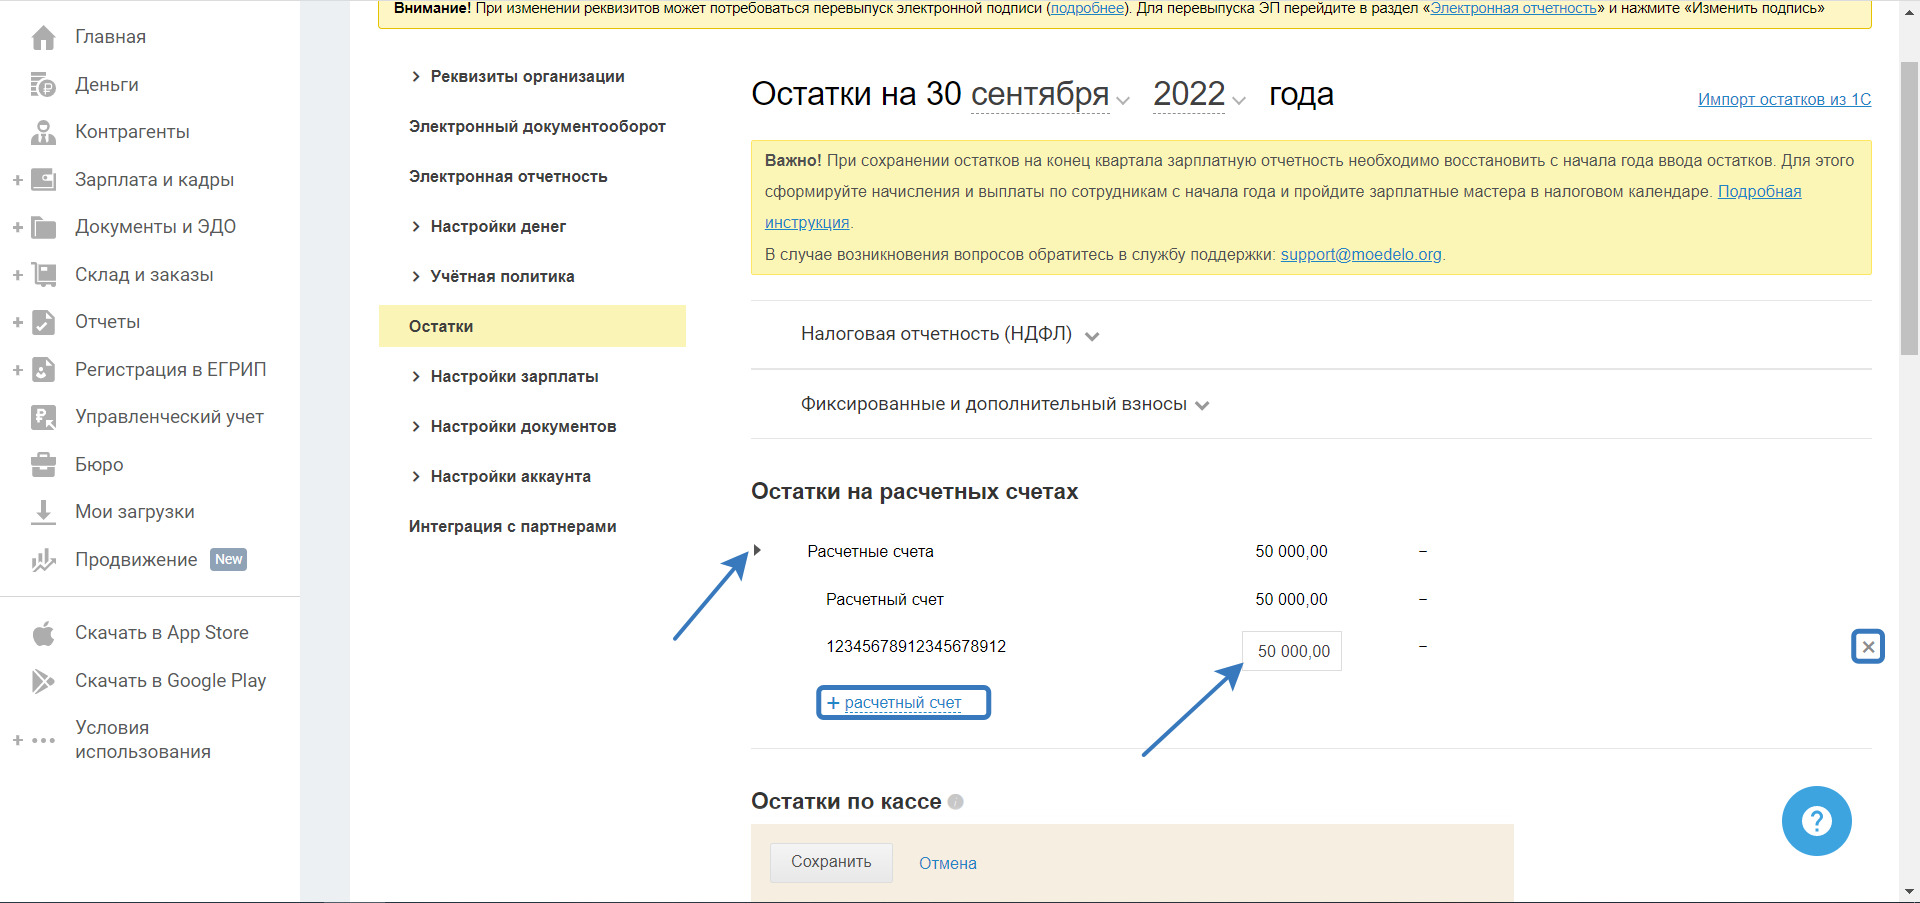Screen dimensions: 1920x903
Task: Open the year dropdown showing 2022
Action: pos(1199,95)
